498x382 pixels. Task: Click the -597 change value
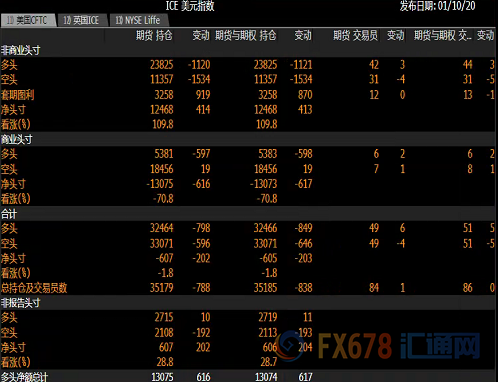tap(201, 154)
